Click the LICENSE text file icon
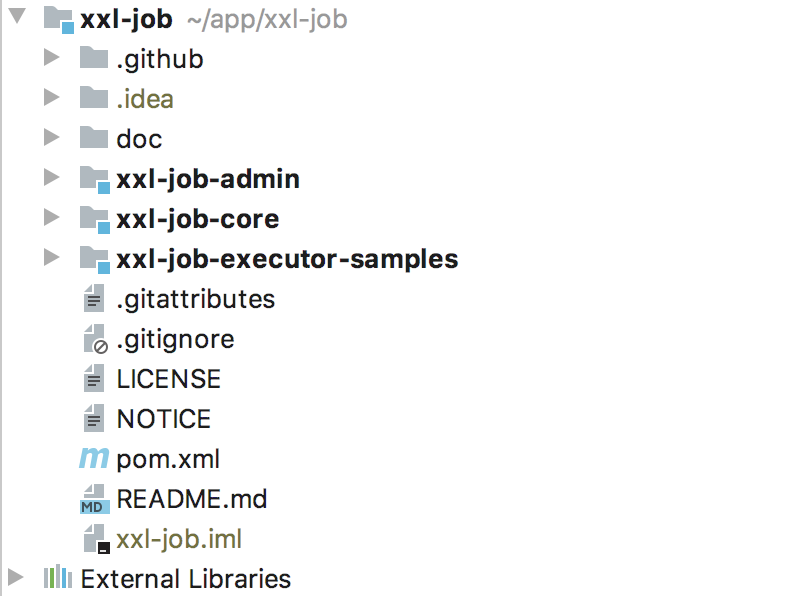The height and width of the screenshot is (596, 808). [x=94, y=378]
